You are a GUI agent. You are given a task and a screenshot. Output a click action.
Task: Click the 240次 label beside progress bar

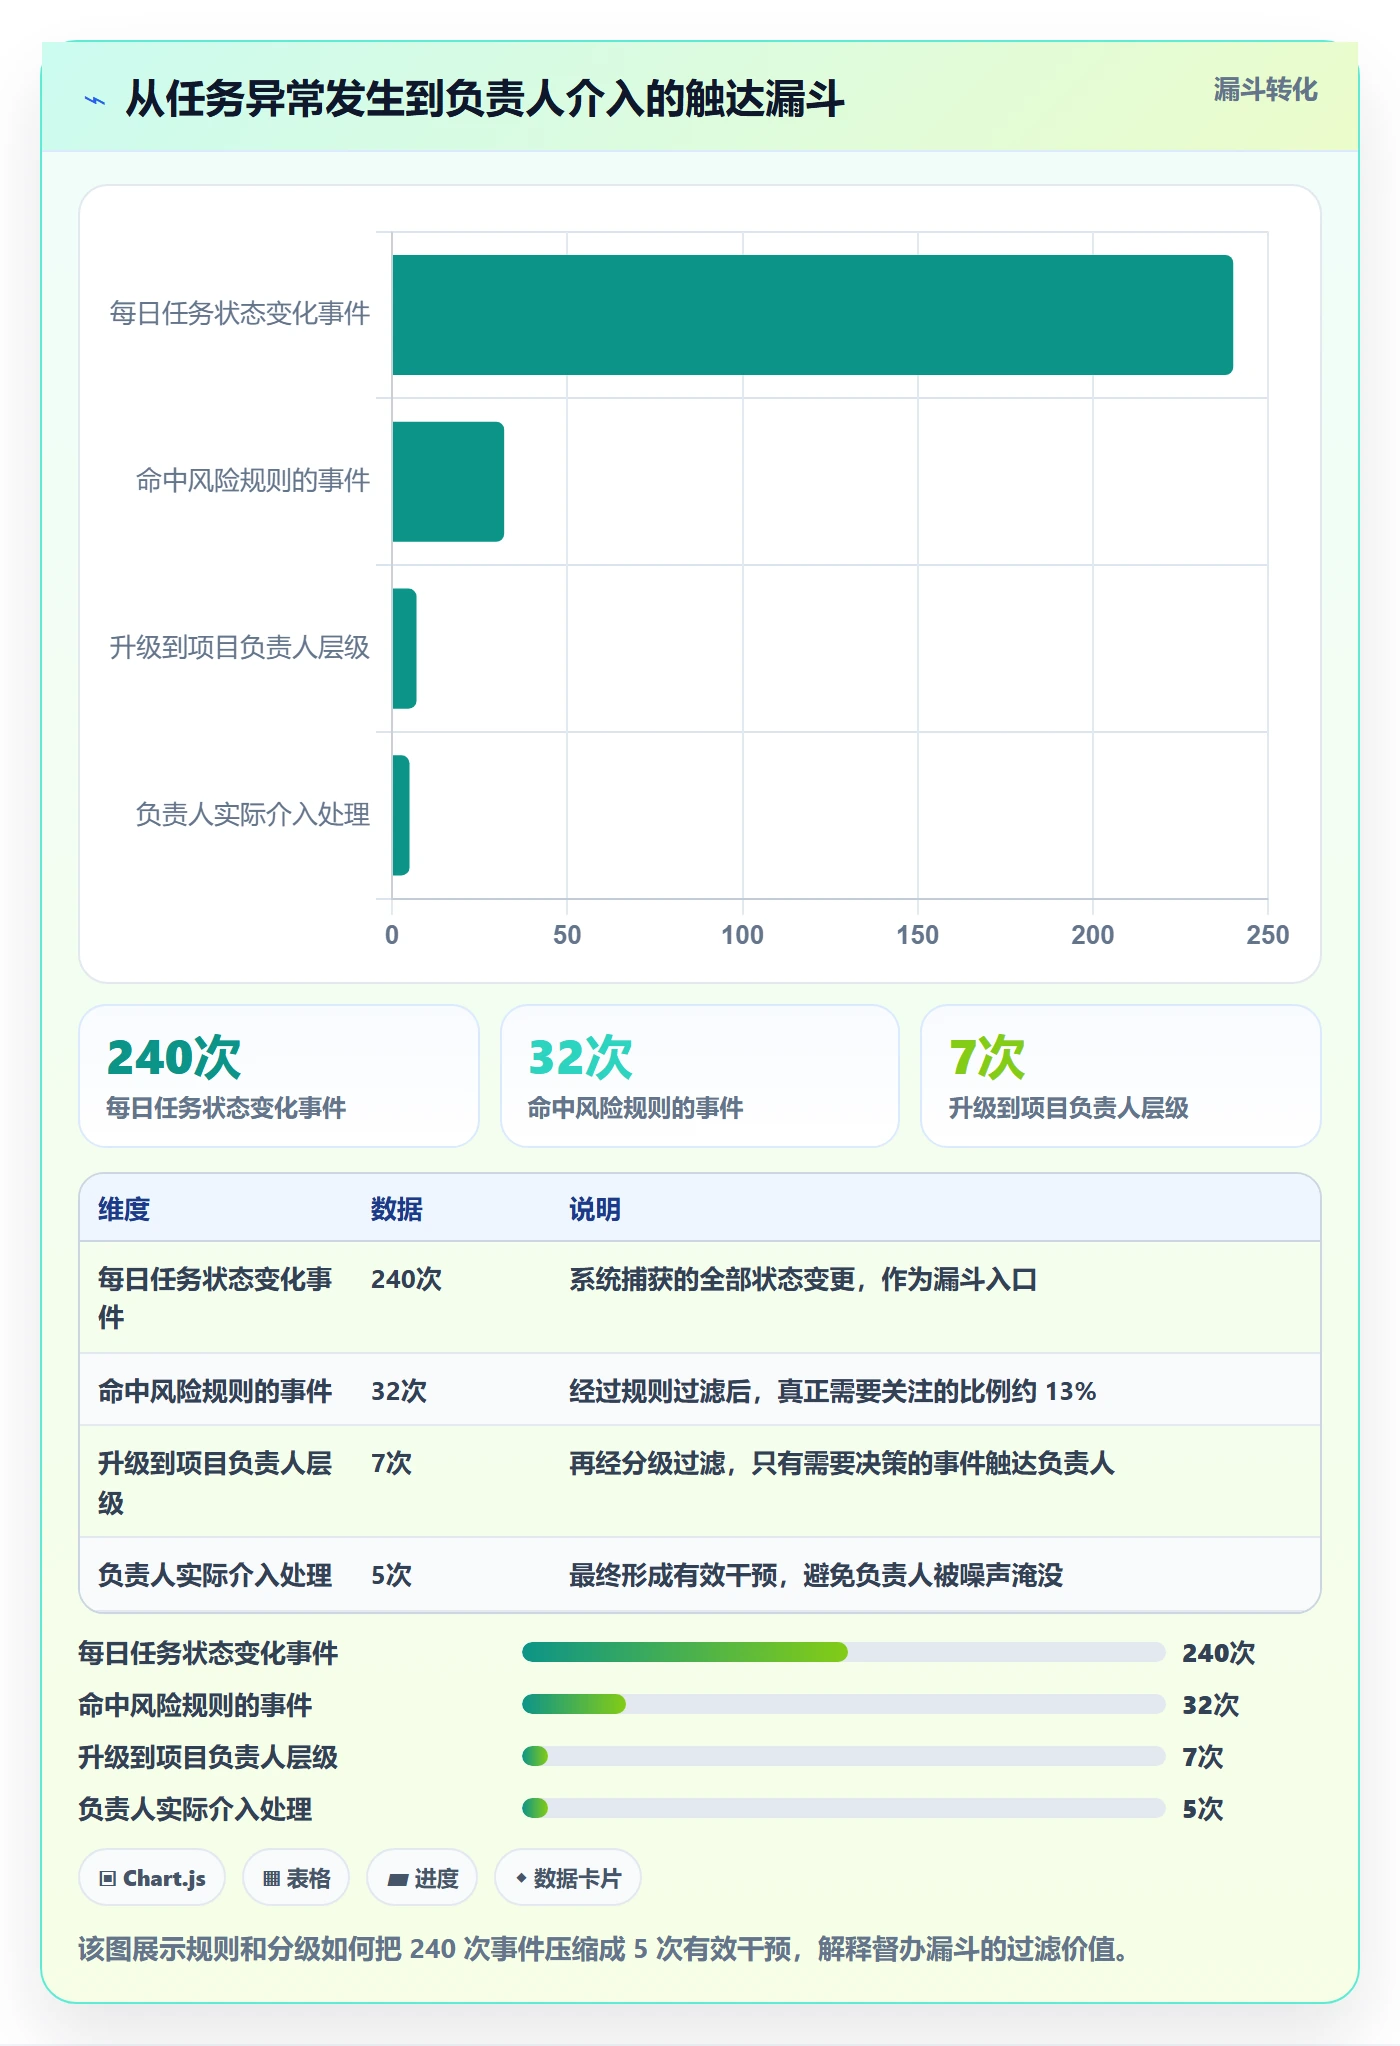coord(1218,1653)
